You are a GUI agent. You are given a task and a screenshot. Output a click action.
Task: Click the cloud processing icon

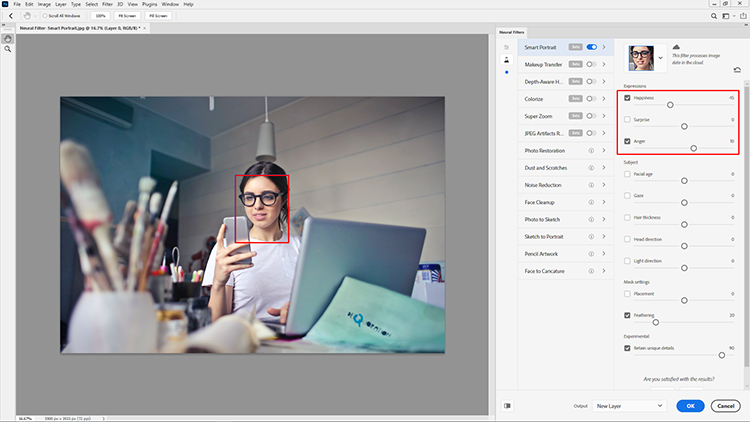tap(676, 47)
